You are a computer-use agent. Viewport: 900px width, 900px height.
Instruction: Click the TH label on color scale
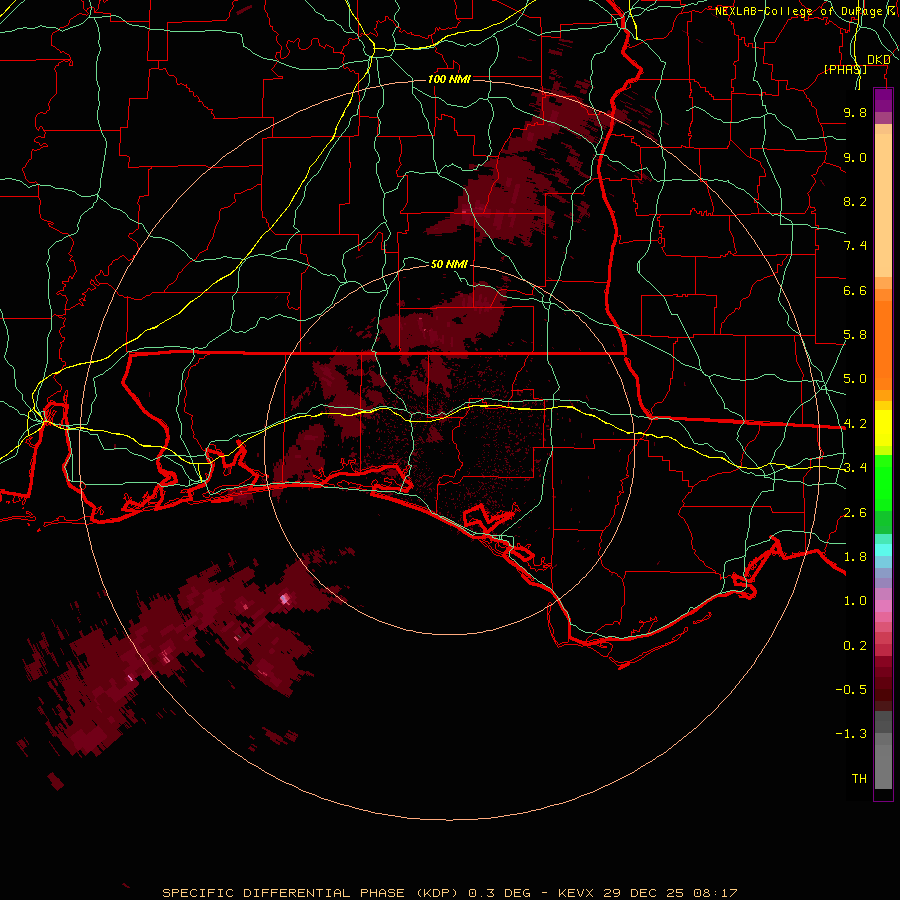click(x=859, y=779)
